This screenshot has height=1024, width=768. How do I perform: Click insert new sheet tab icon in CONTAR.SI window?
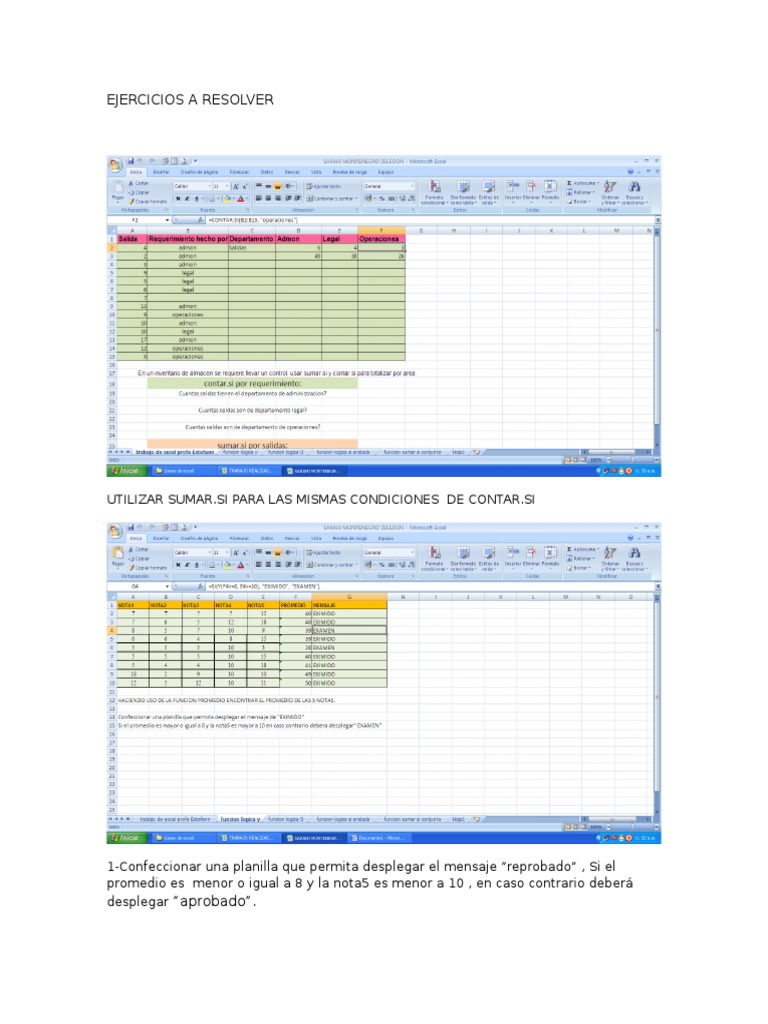pos(477,452)
